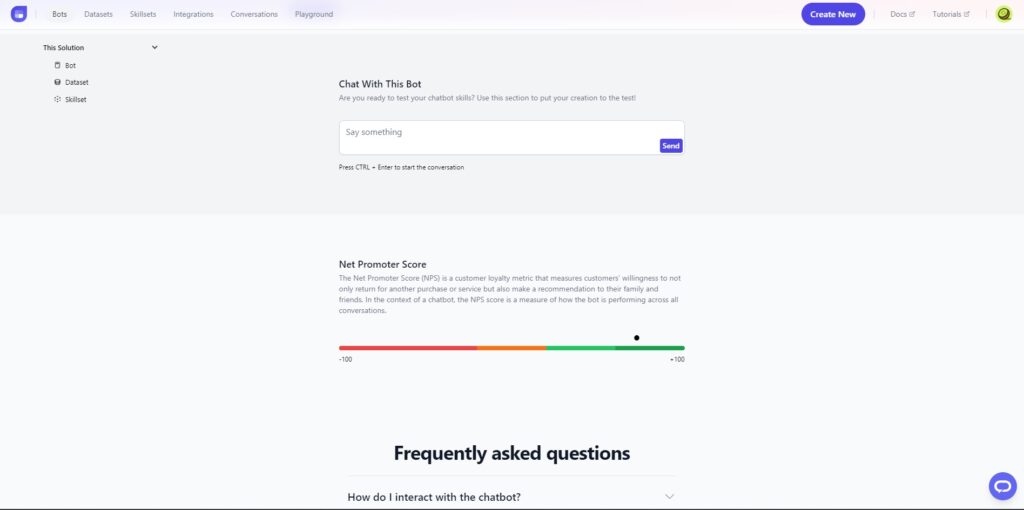
Task: Click the Bot icon in sidebar
Action: coord(57,65)
